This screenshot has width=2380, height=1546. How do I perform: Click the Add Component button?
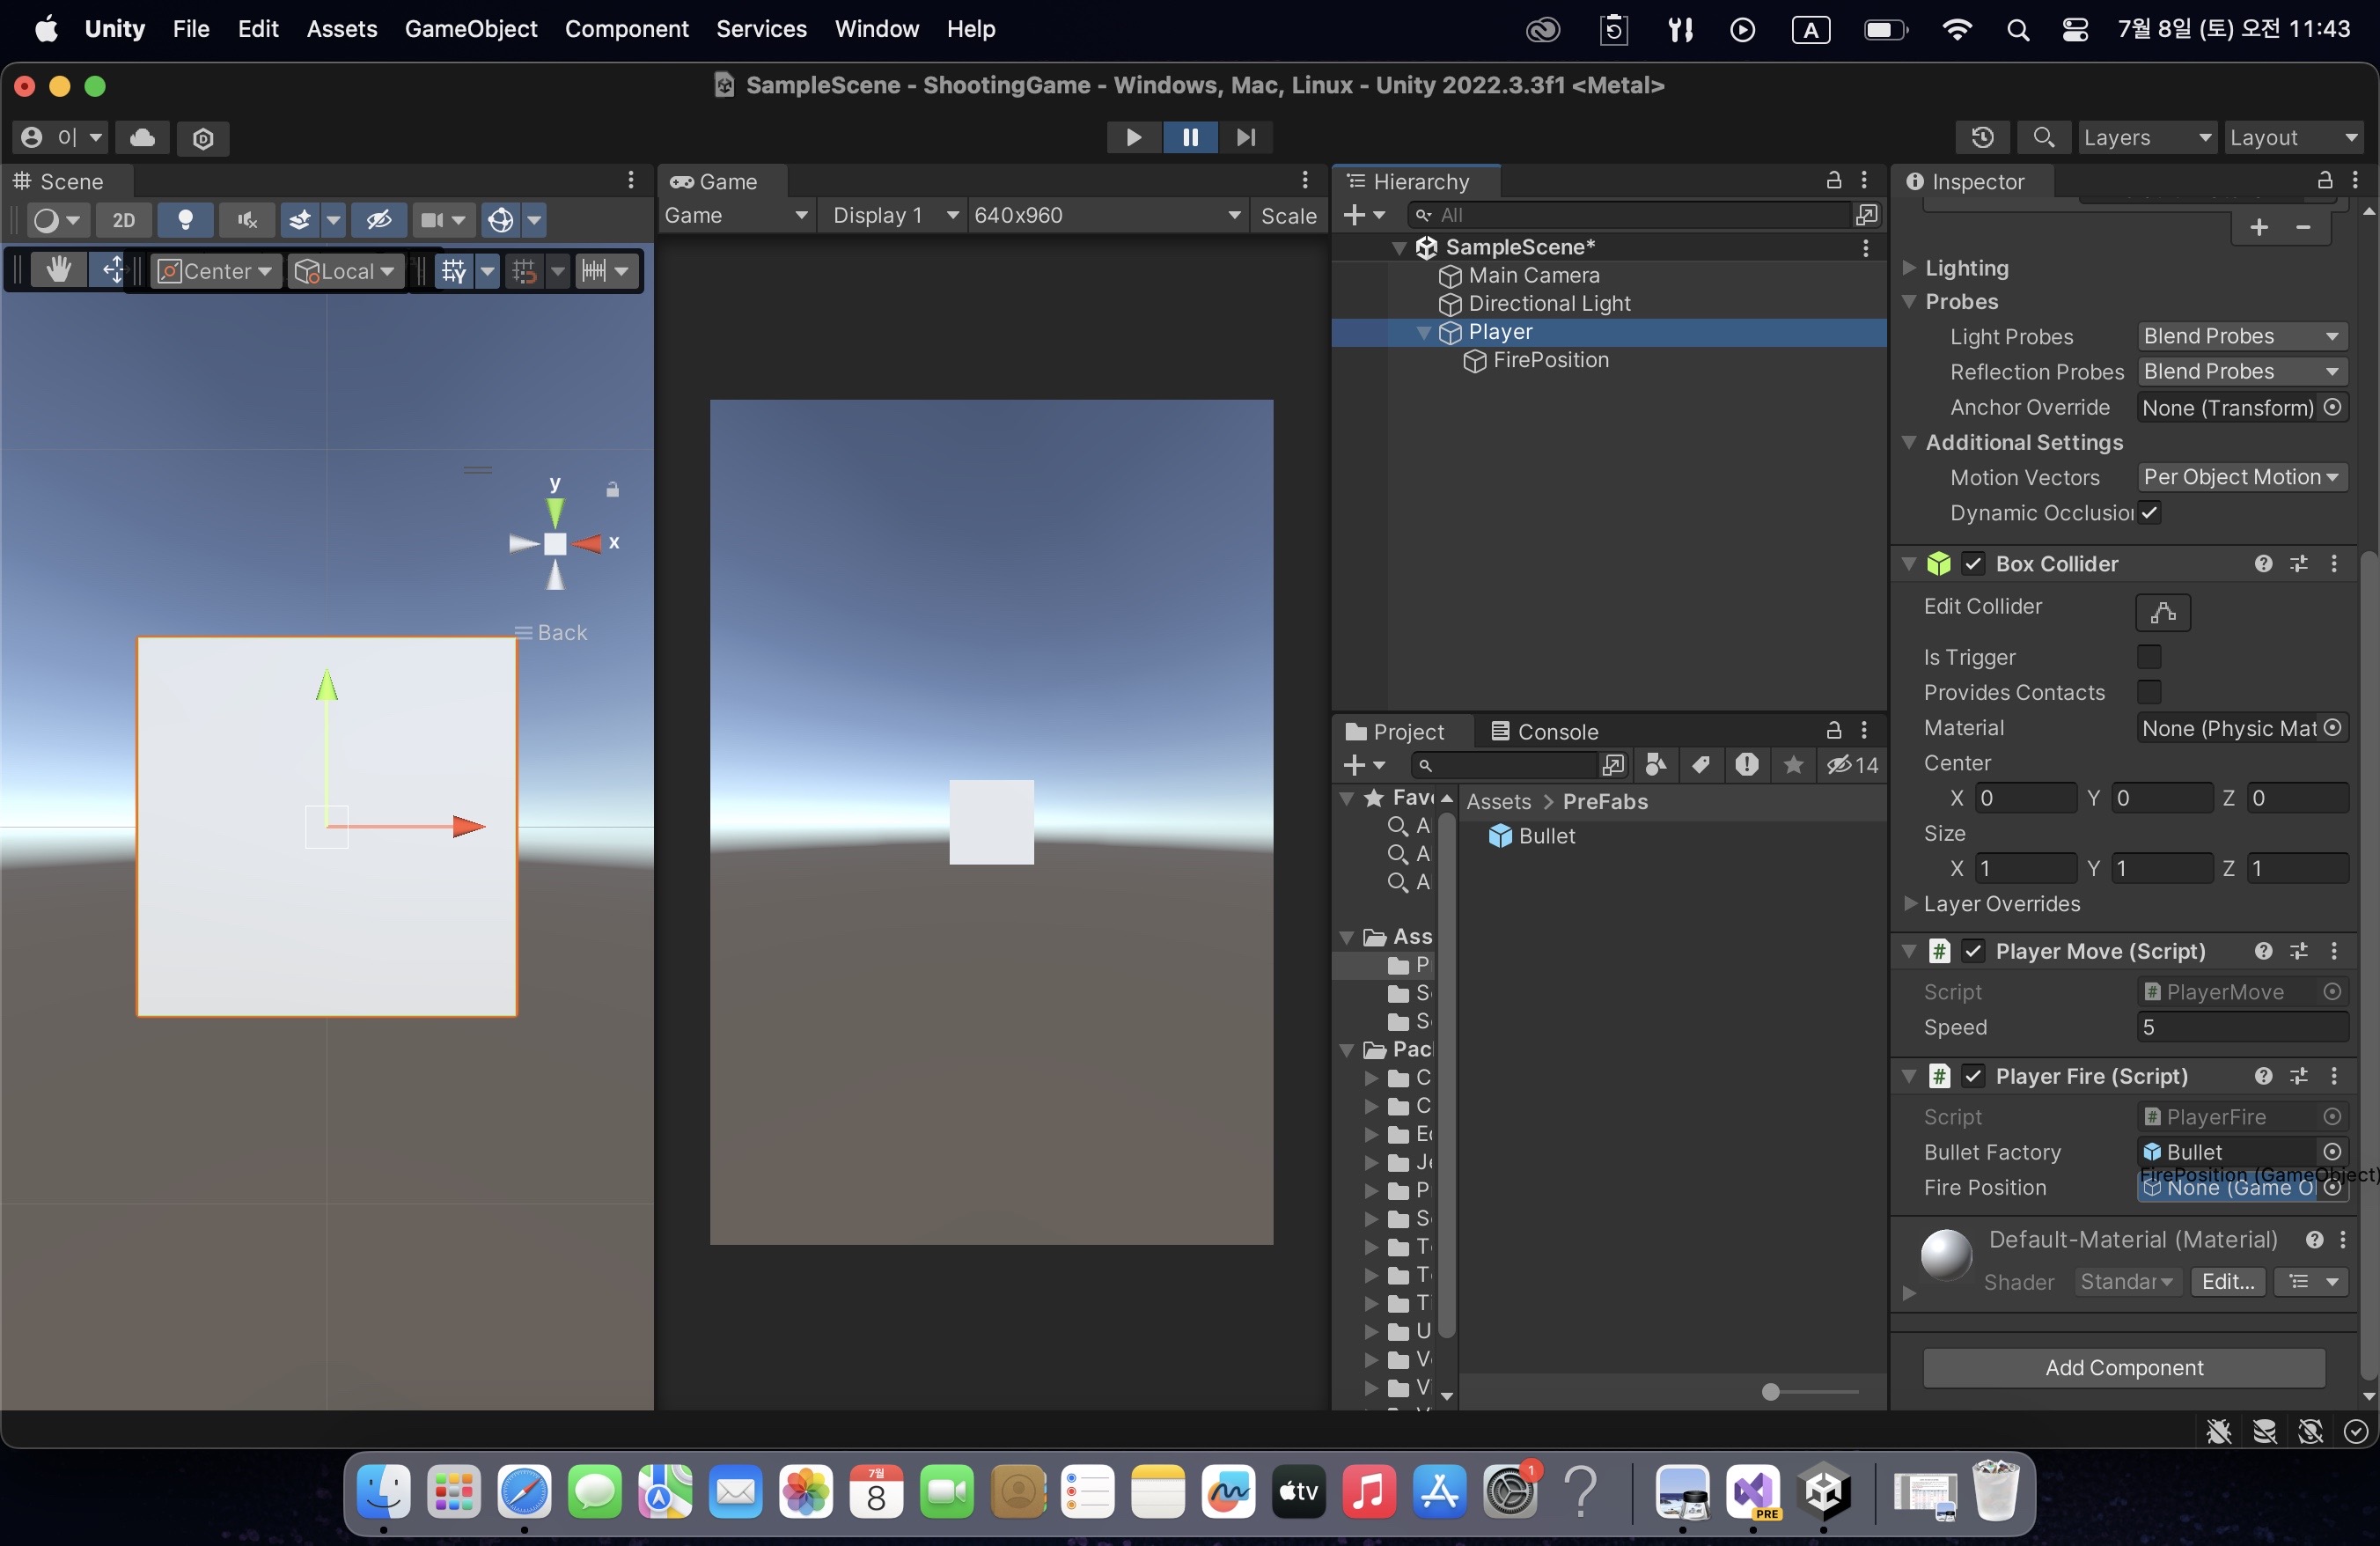2123,1367
